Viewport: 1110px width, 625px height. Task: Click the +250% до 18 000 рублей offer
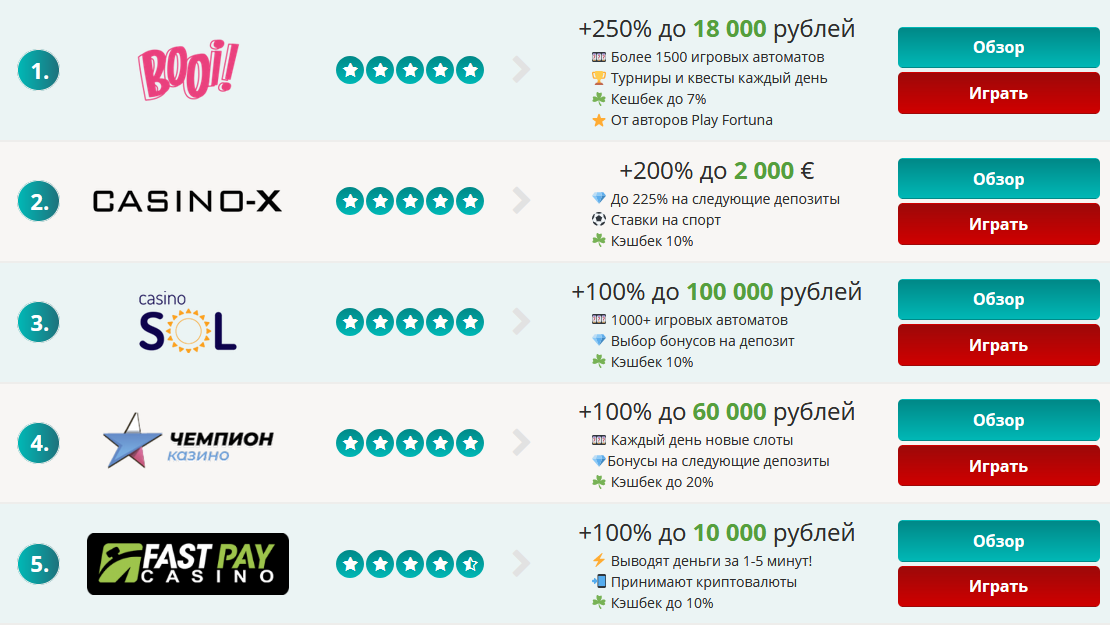716,29
